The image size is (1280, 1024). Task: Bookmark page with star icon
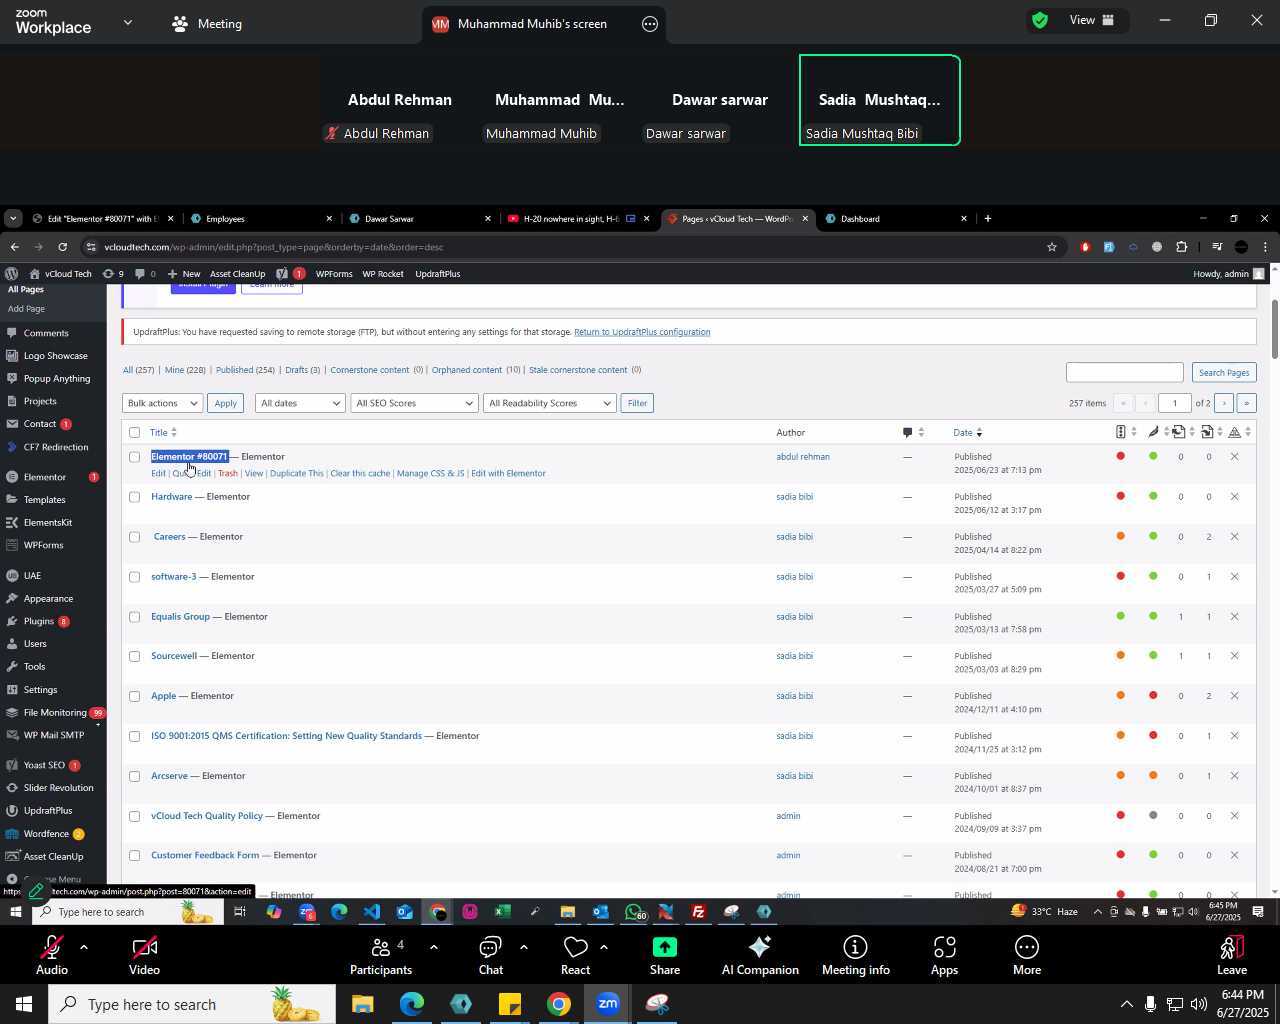[1051, 247]
